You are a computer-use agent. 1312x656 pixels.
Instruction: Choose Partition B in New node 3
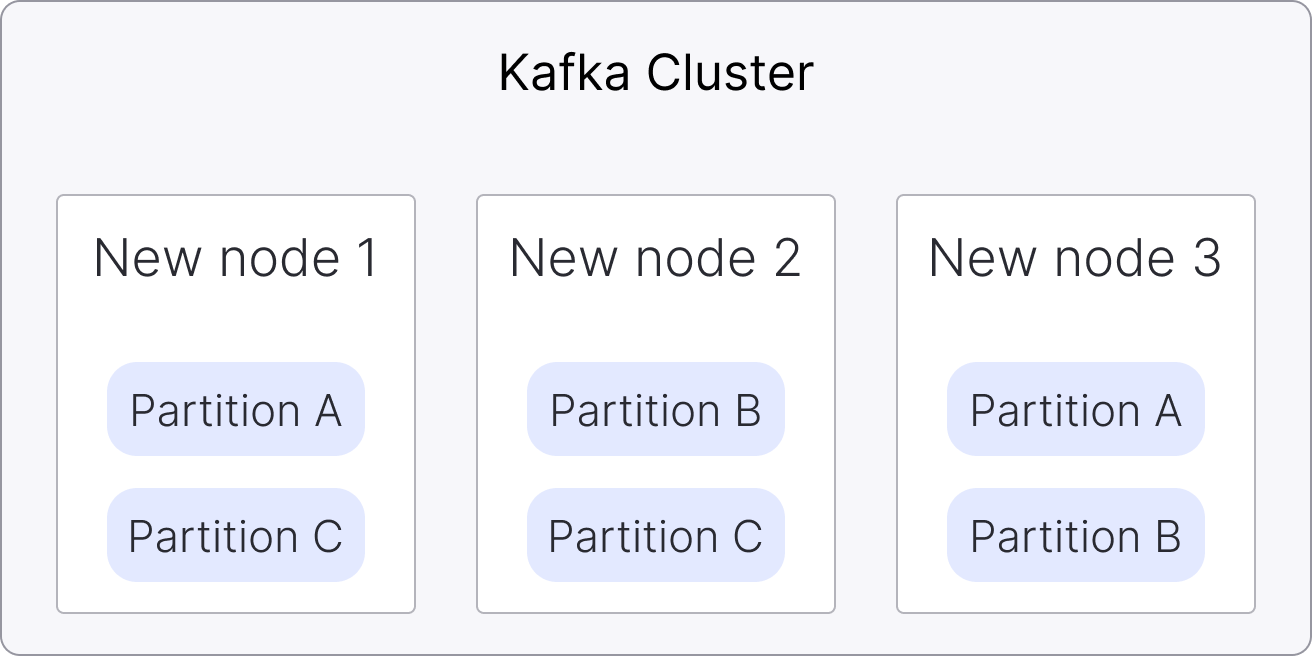(x=1076, y=536)
